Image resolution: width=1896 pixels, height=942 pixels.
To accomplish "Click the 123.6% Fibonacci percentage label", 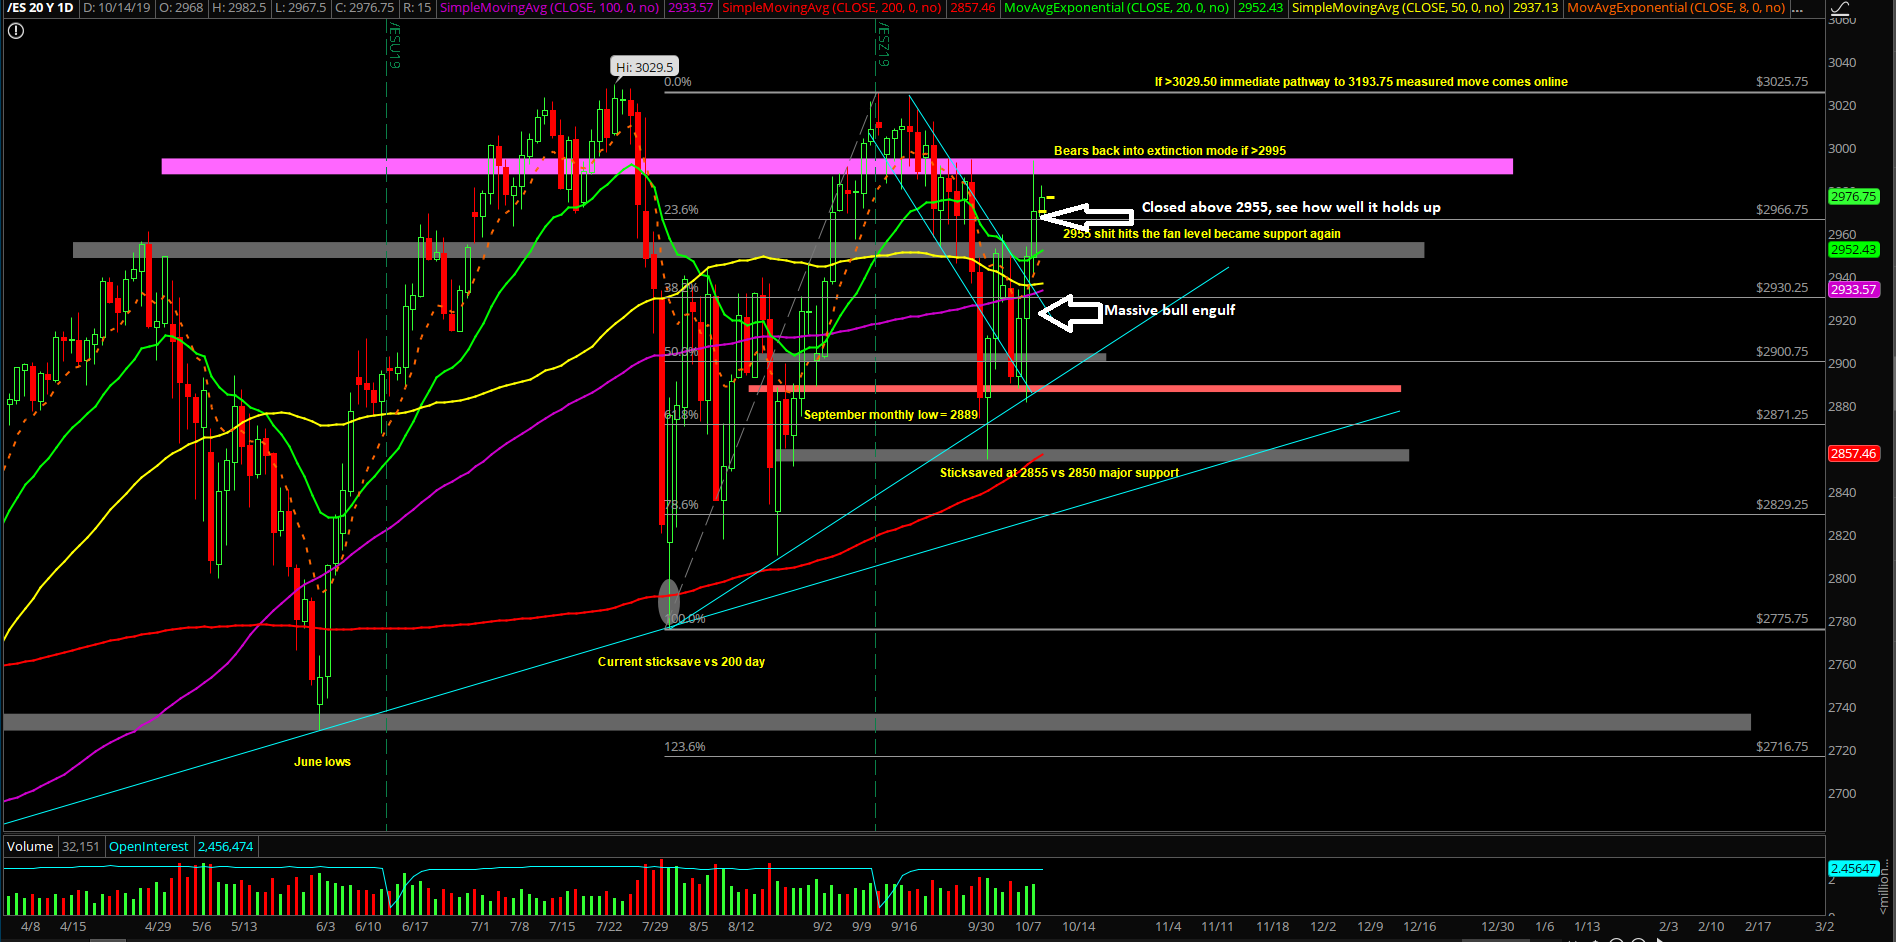I will pos(685,747).
